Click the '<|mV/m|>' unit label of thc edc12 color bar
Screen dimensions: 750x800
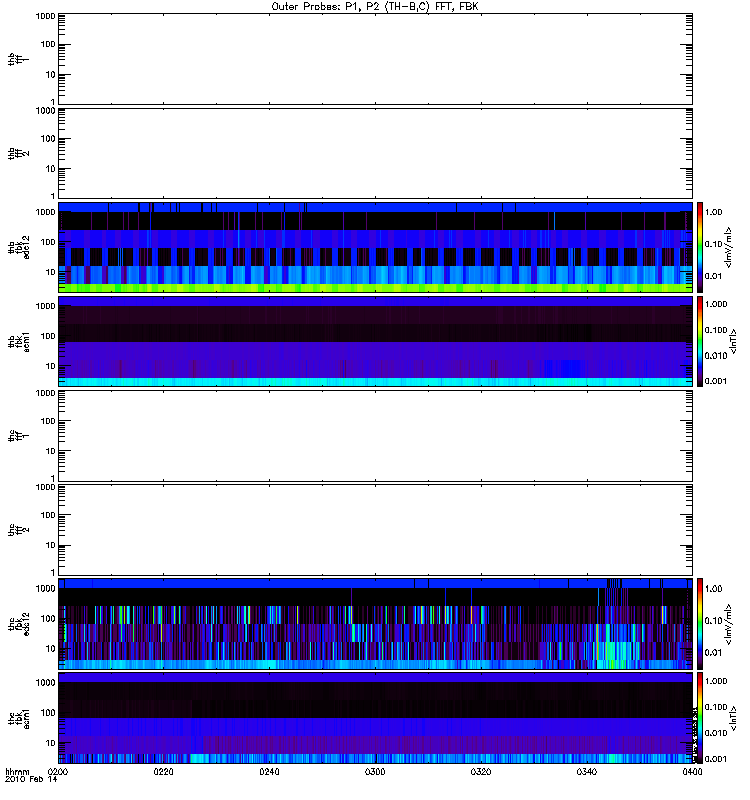728,624
